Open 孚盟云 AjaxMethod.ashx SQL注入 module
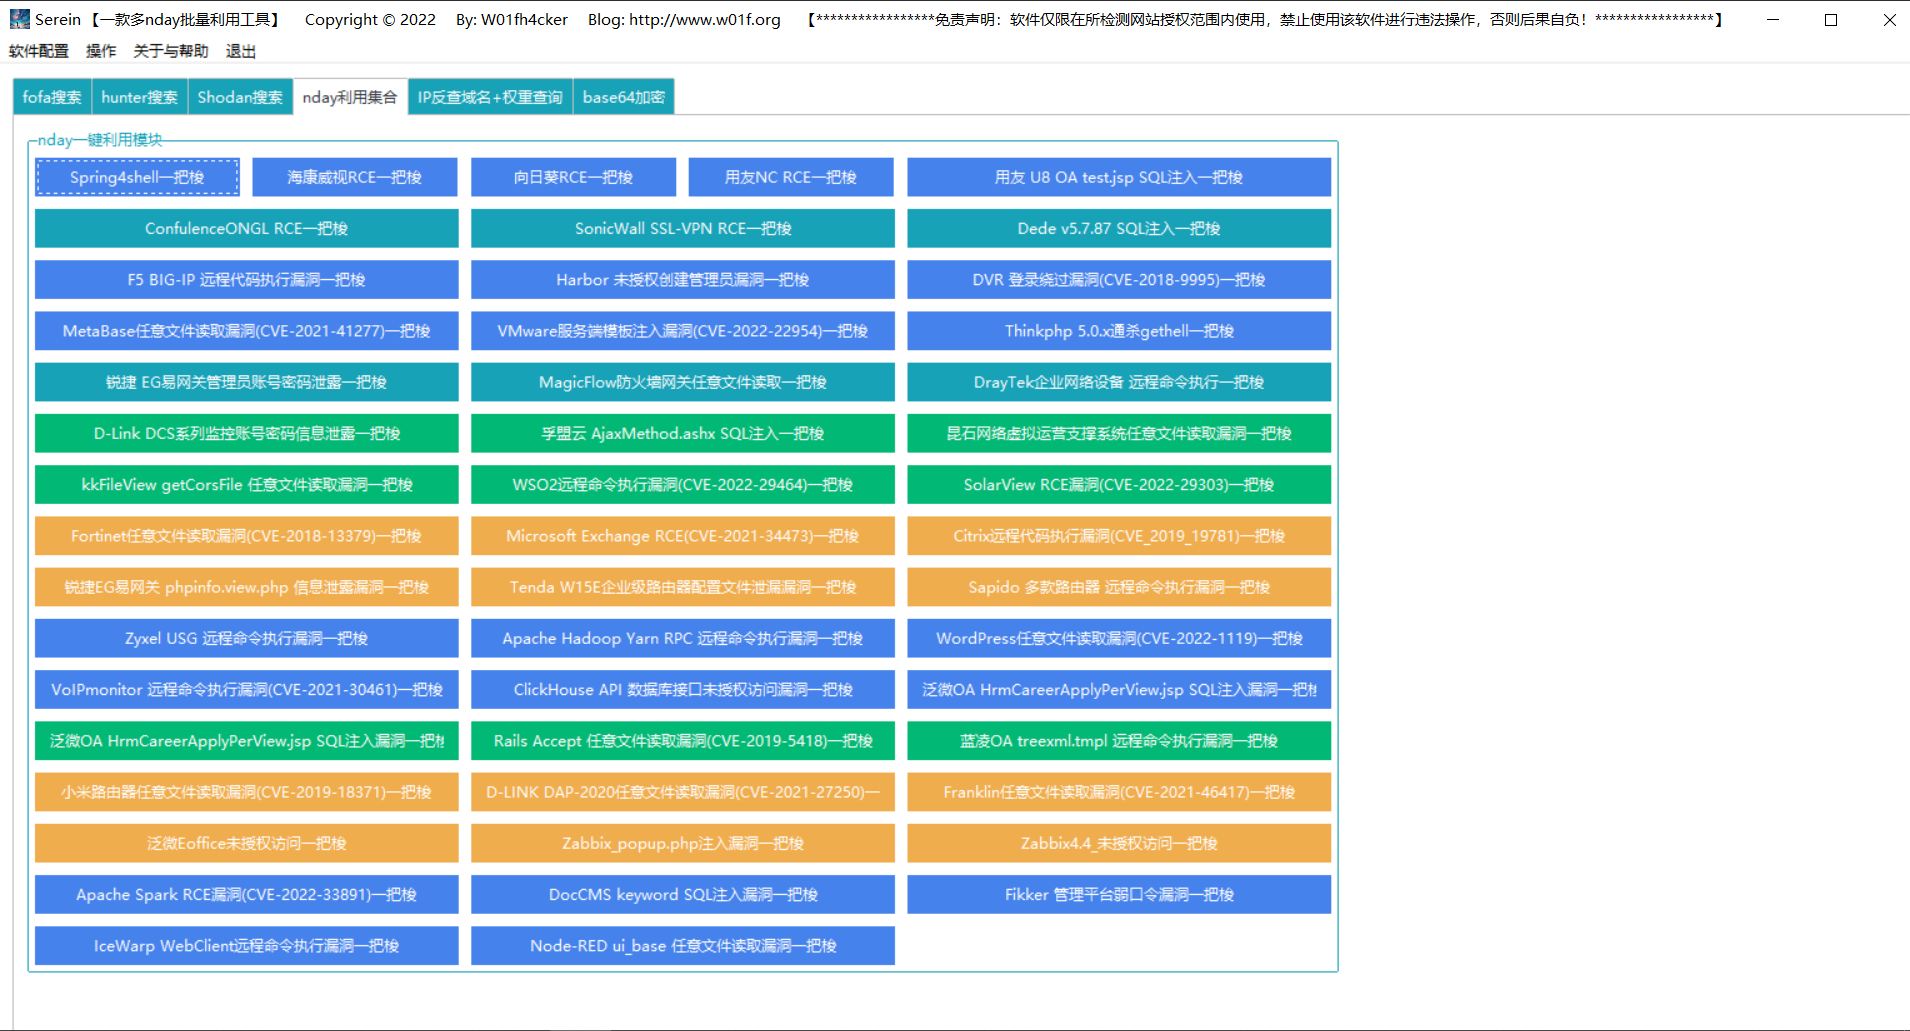The image size is (1910, 1031). tap(683, 433)
